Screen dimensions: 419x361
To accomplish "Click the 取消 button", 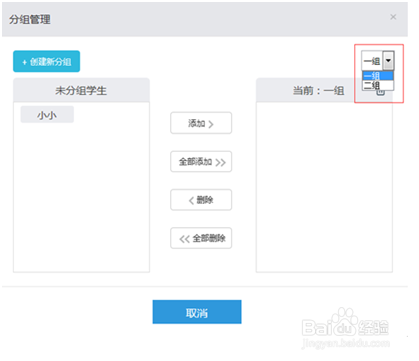I will pos(197,312).
